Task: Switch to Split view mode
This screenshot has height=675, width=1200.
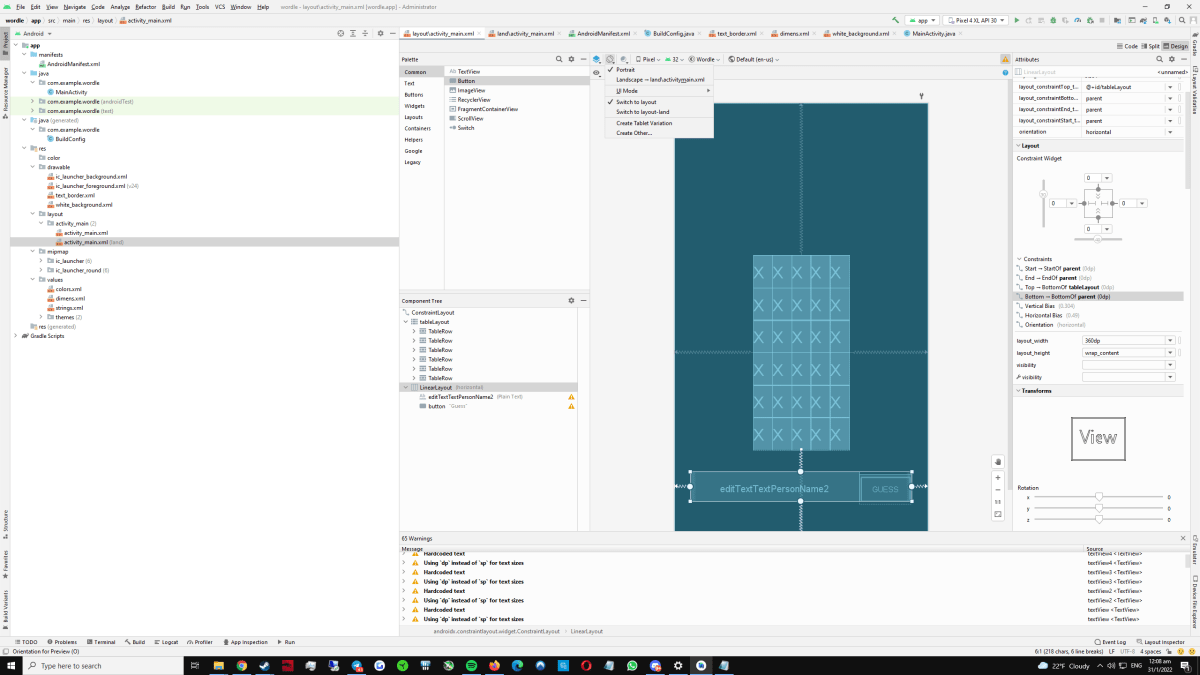Action: (1151, 46)
